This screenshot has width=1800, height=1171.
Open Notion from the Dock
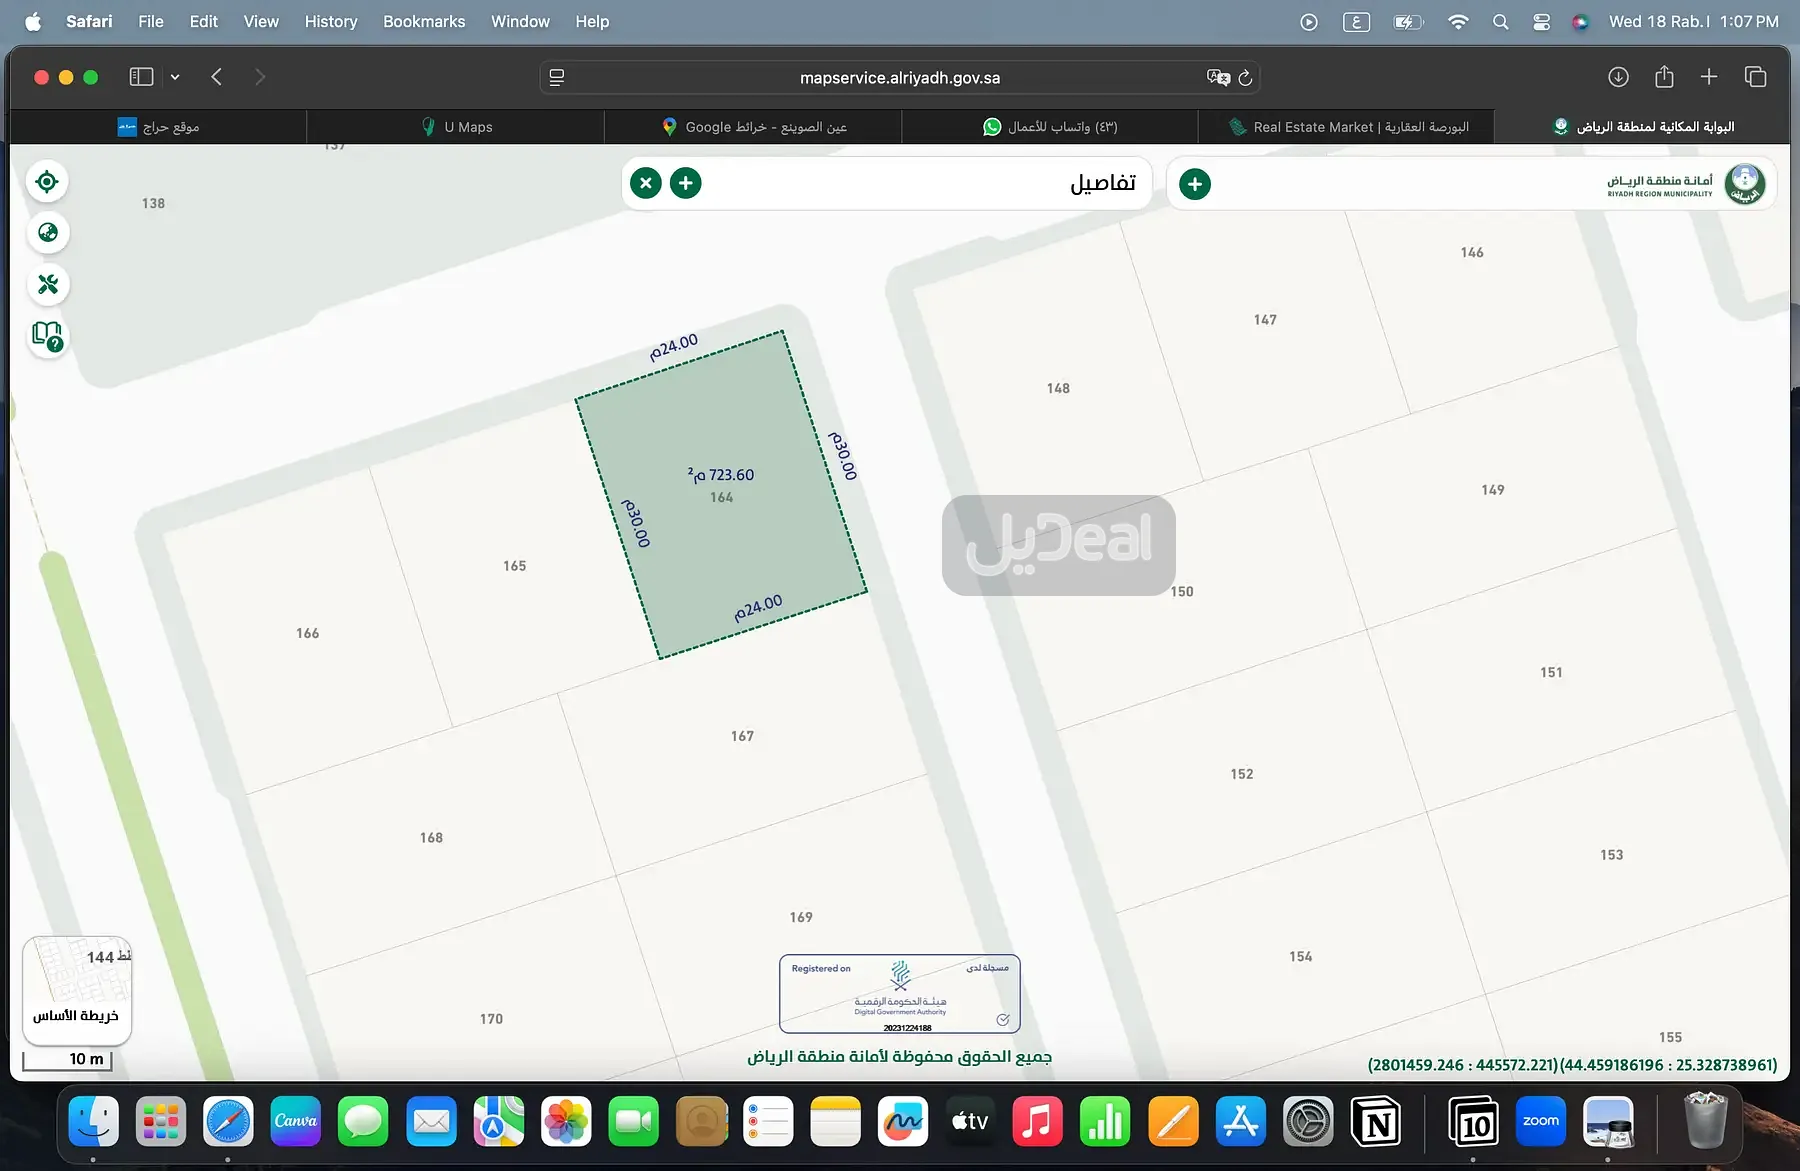click(x=1376, y=1121)
